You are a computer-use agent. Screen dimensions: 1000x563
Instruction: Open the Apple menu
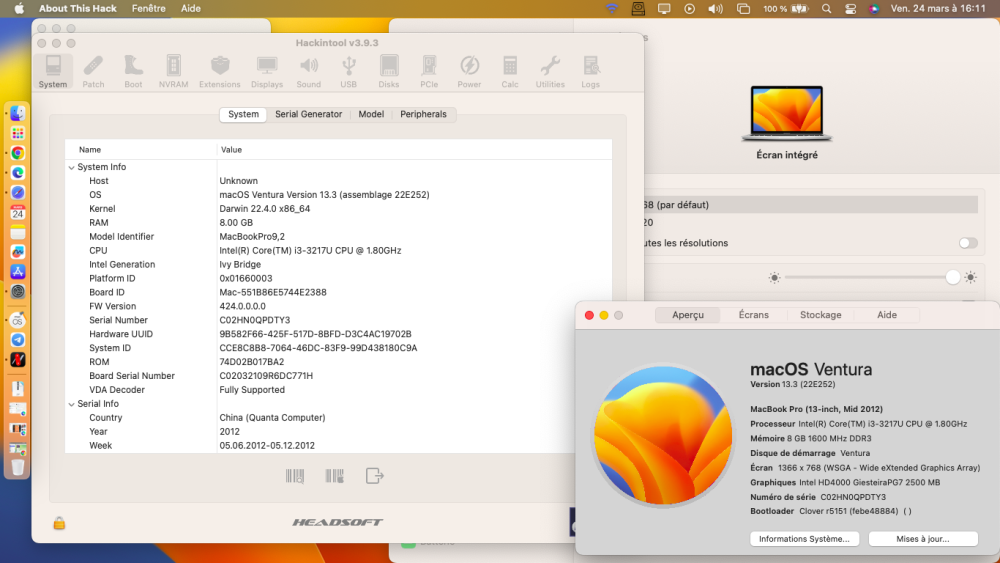pyautogui.click(x=19, y=8)
